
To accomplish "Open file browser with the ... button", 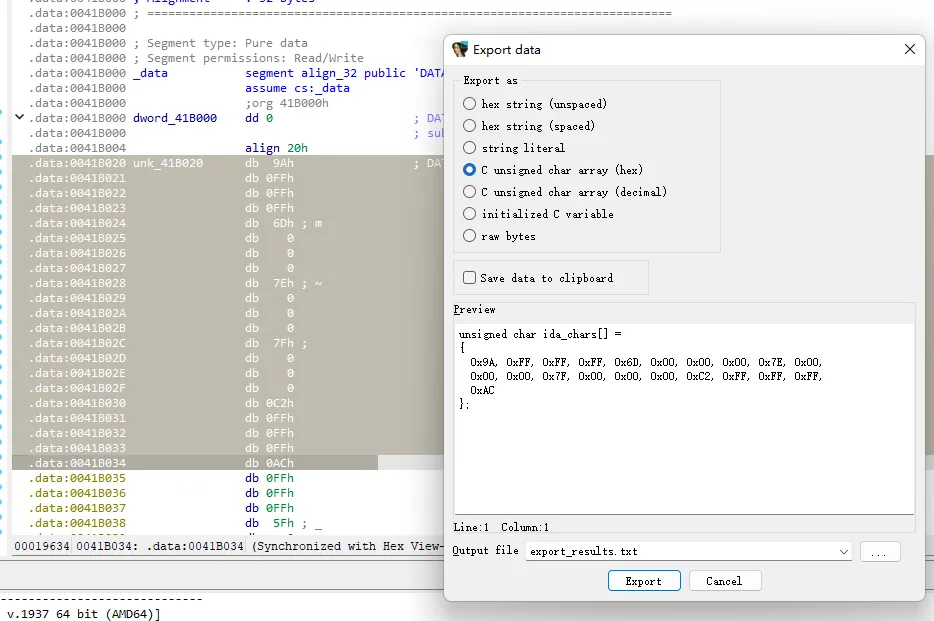I will (x=879, y=551).
